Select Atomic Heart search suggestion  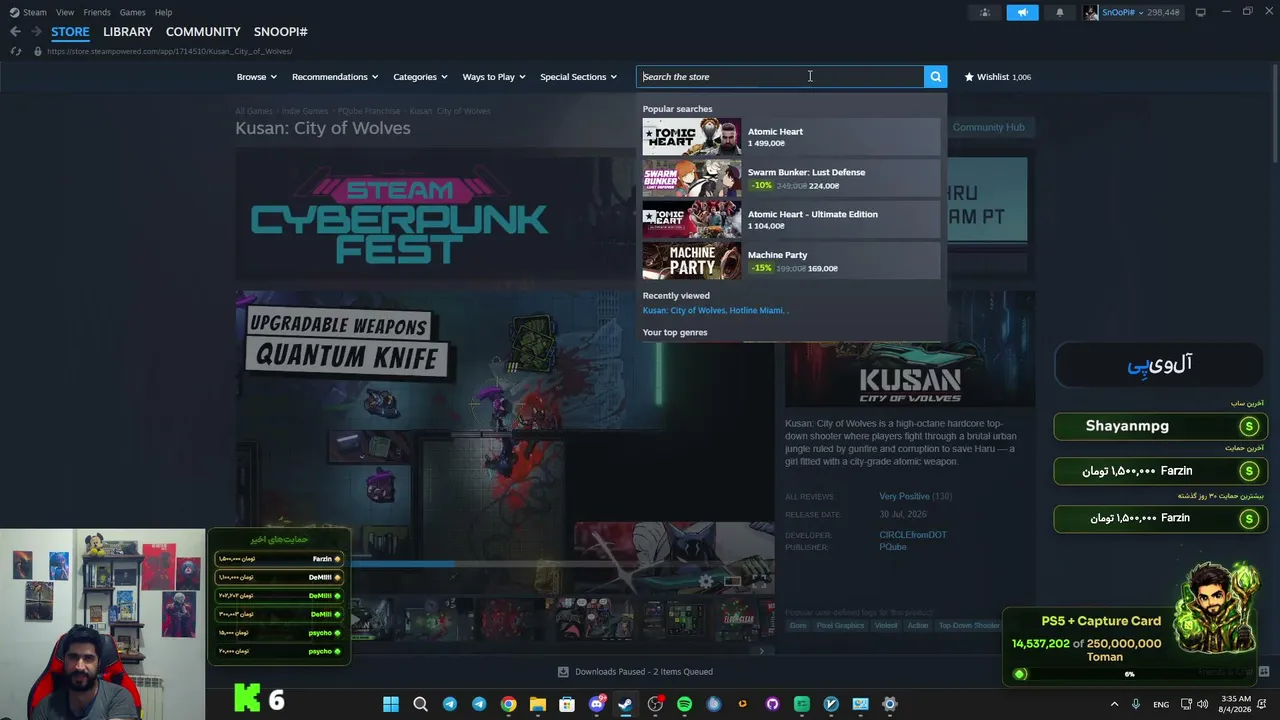pyautogui.click(x=791, y=137)
